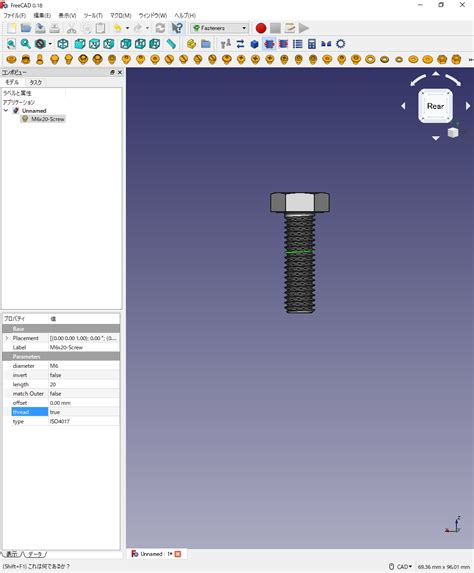Click the Front view cube icon
The image size is (474, 573).
(x=80, y=44)
